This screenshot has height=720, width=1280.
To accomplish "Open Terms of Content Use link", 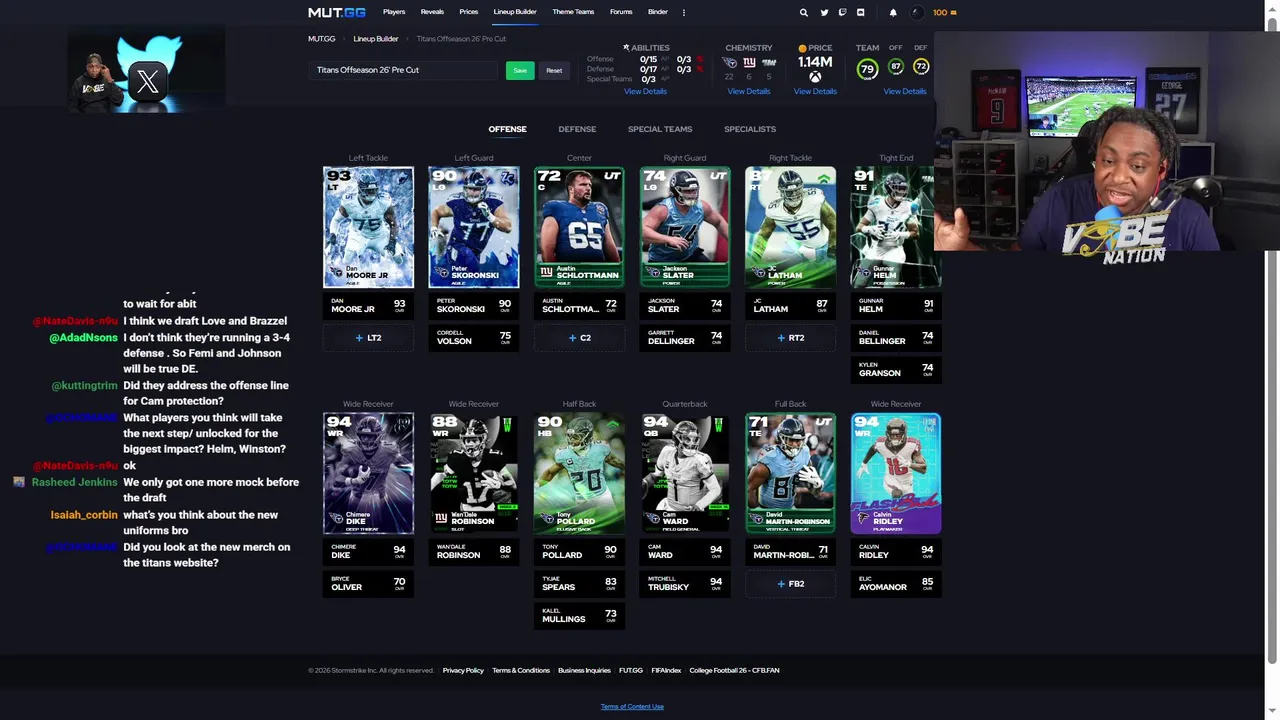I will (632, 707).
